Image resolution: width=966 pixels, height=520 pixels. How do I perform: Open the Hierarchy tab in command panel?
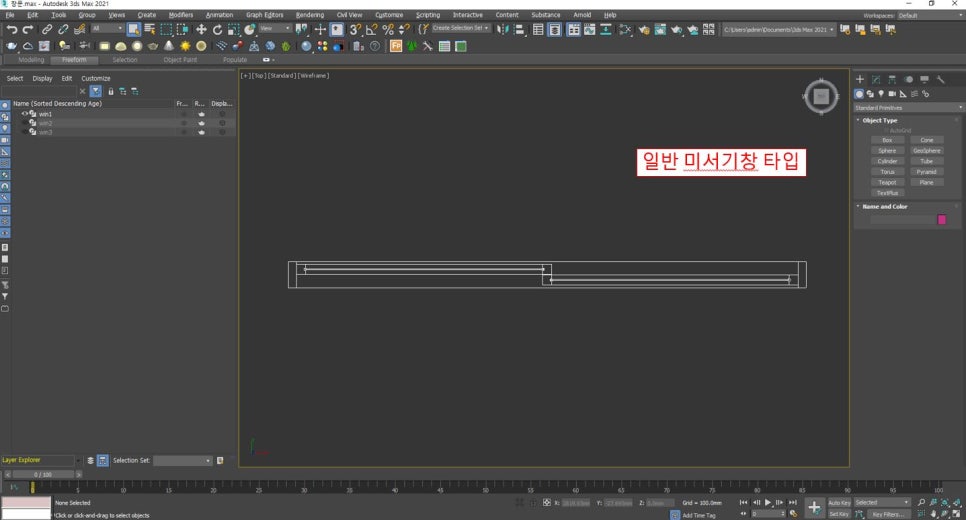(x=892, y=79)
